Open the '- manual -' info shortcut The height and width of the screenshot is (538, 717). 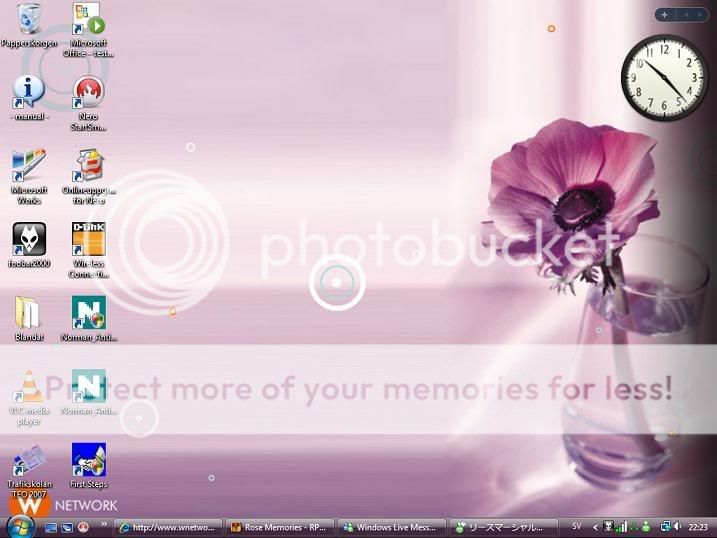click(29, 94)
